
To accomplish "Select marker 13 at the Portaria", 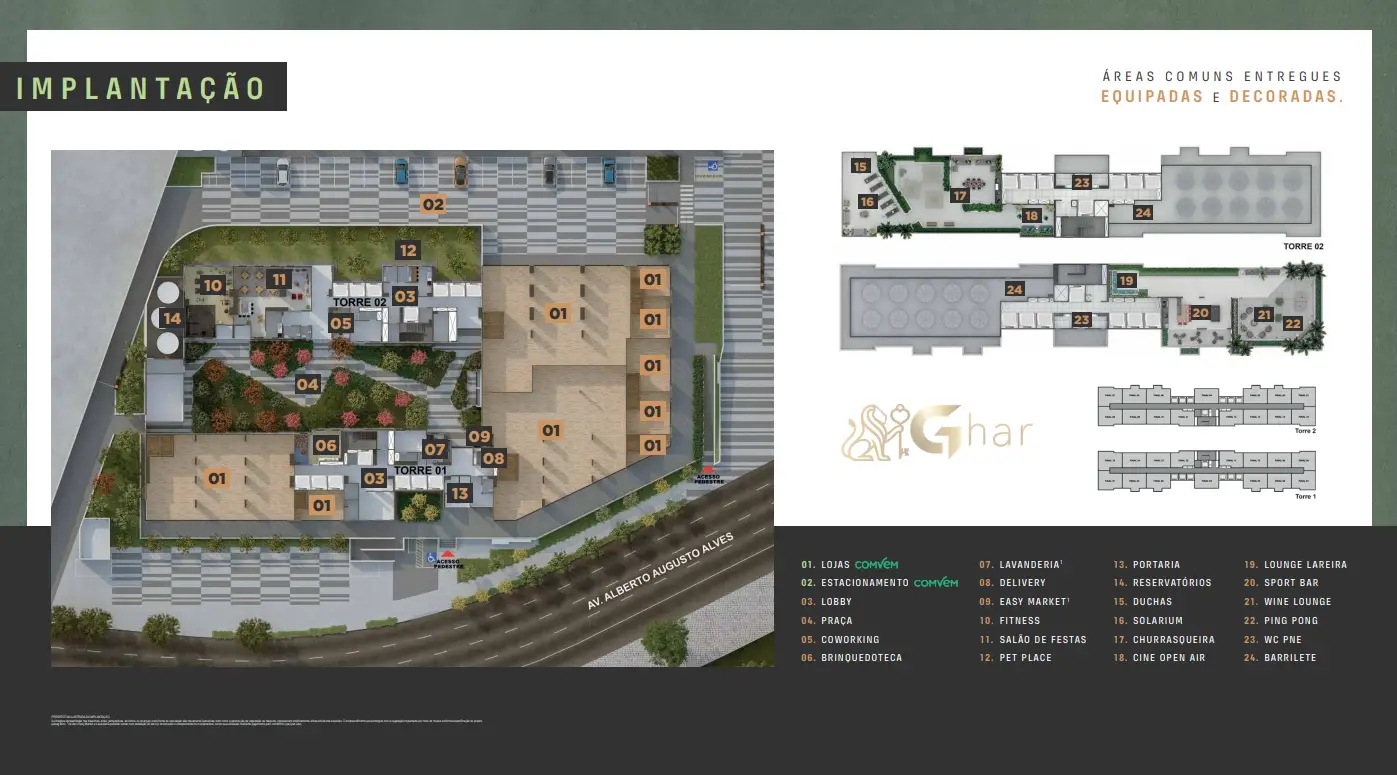I will click(x=459, y=492).
